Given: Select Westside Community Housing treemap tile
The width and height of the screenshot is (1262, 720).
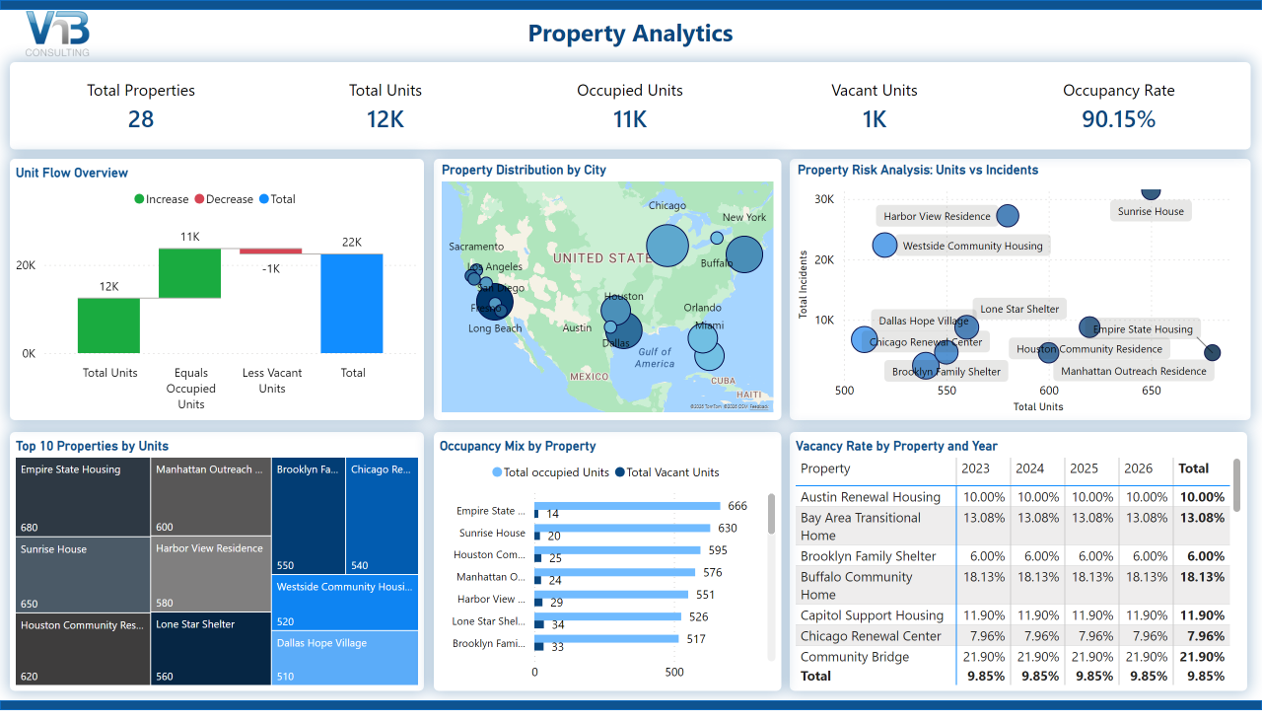Looking at the screenshot, I should 345,603.
